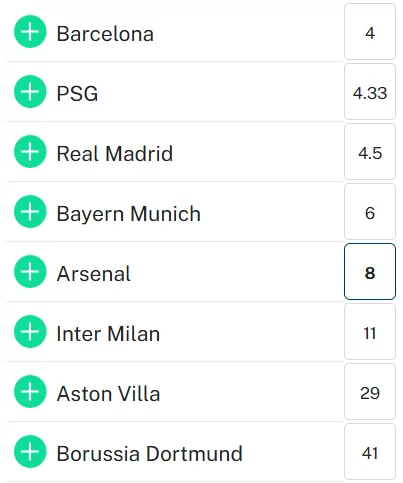This screenshot has height=483, width=403.
Task: Choose the Aston Villa 29 odds box
Action: click(370, 392)
